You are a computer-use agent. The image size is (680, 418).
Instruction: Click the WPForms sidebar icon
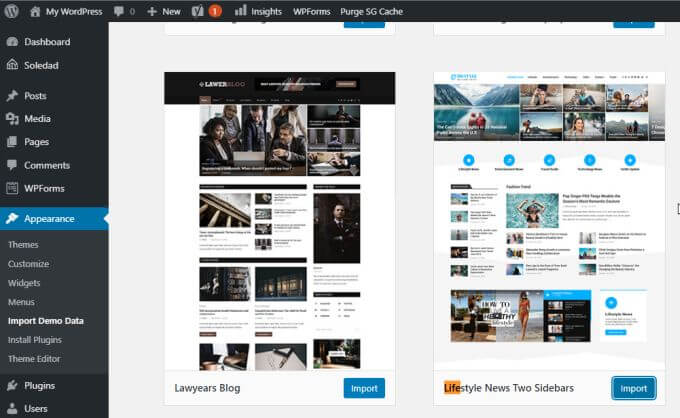coord(12,188)
